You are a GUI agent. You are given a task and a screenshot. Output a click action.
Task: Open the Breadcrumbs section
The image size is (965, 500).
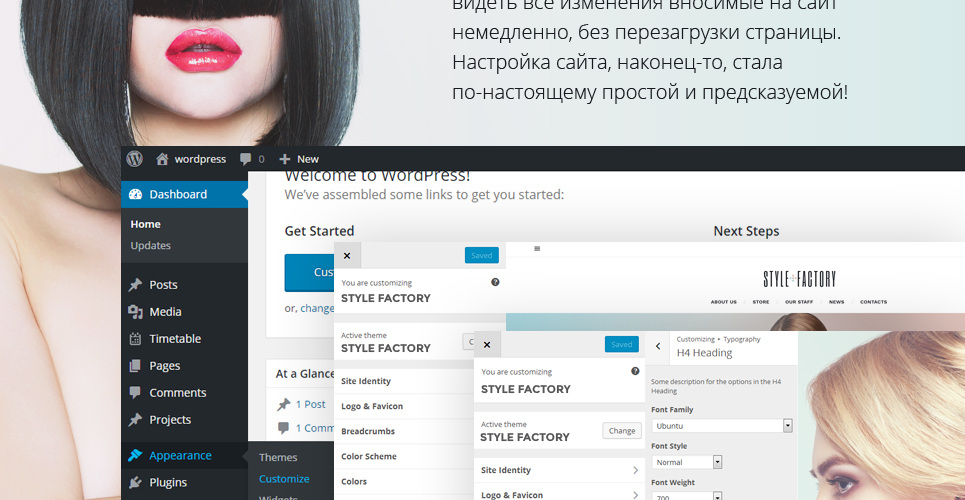404,431
